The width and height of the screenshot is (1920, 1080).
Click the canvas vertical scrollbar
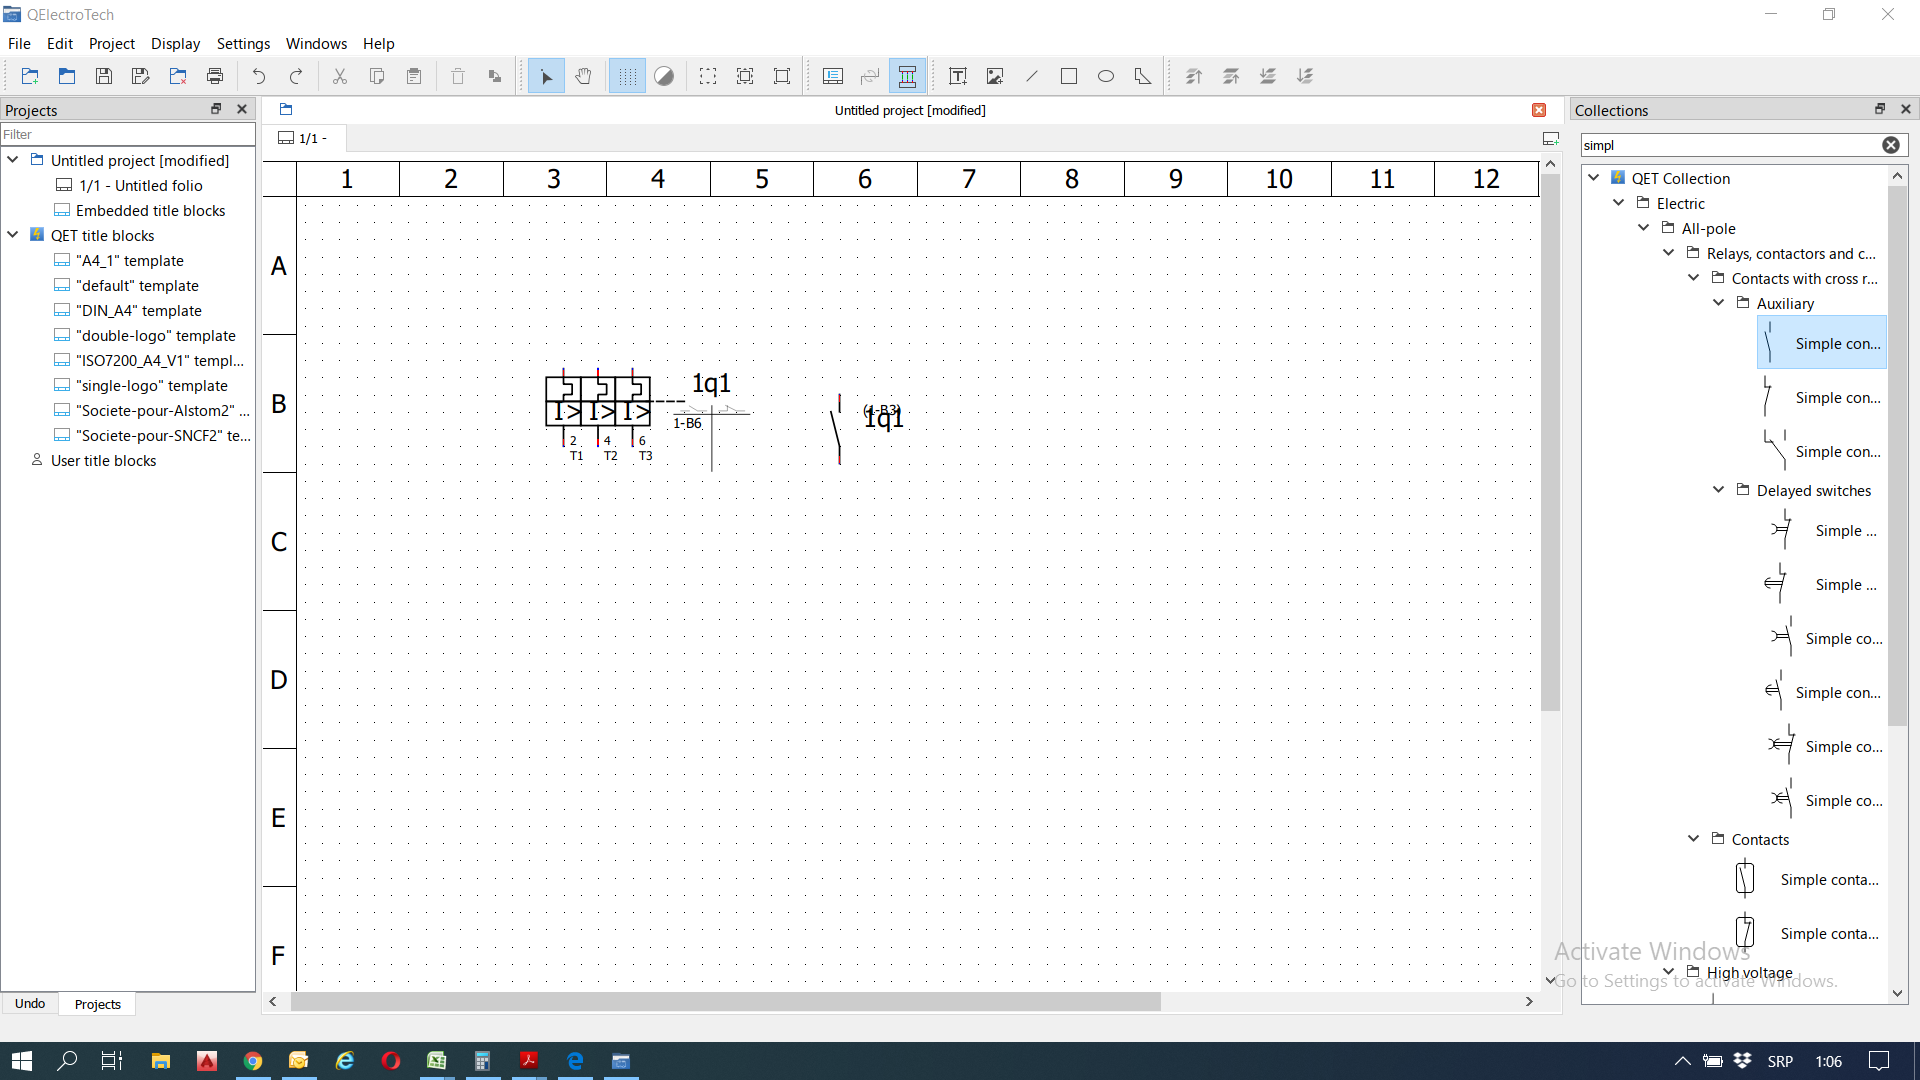coord(1550,440)
